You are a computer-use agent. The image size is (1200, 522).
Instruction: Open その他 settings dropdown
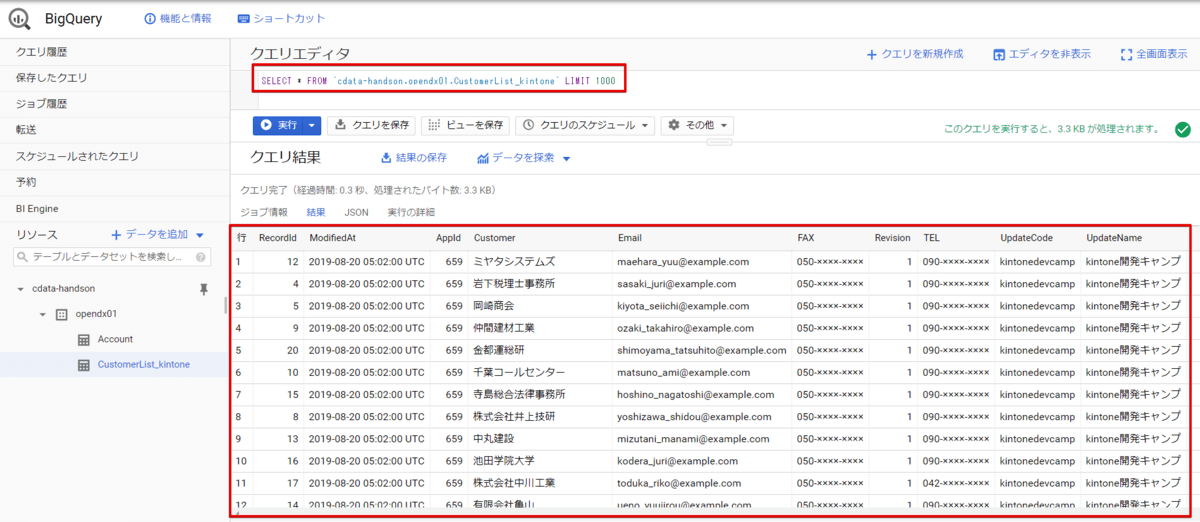(697, 125)
